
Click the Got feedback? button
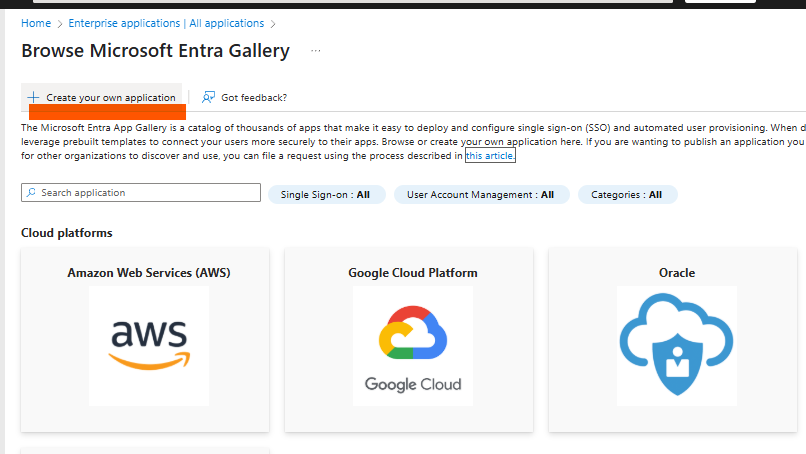coord(245,97)
